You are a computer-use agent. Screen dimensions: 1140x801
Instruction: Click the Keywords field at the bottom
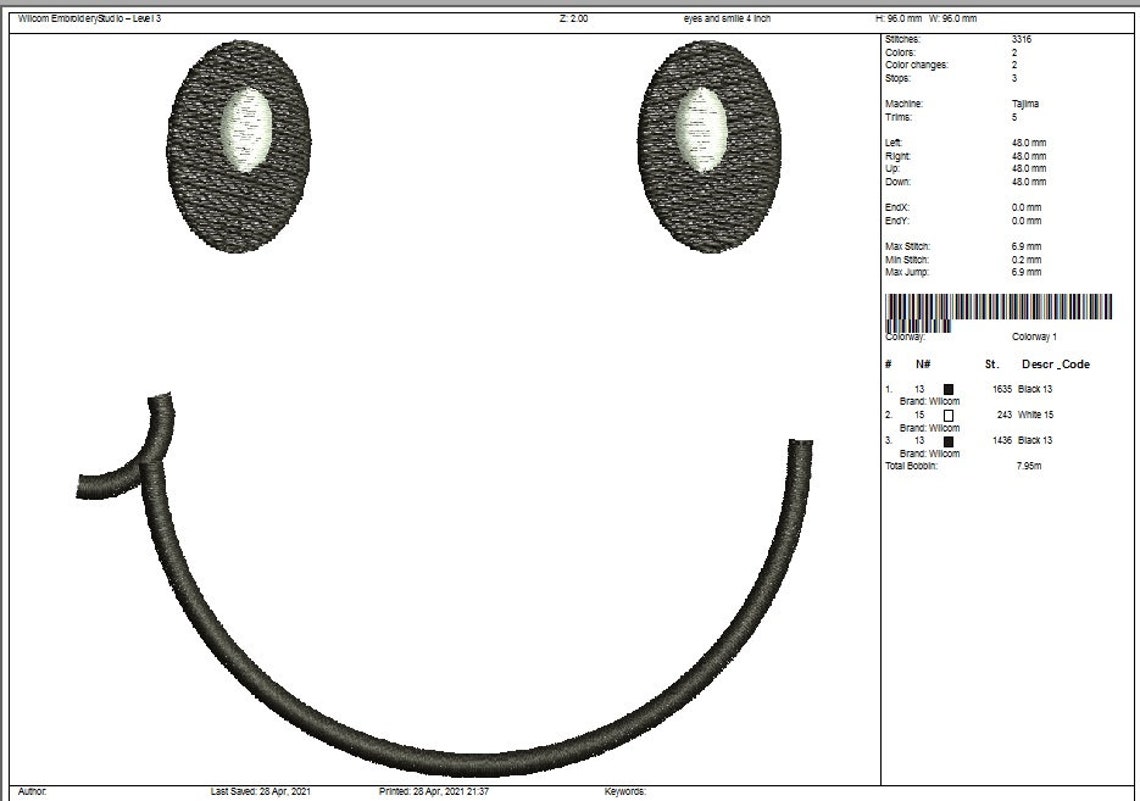pos(623,789)
